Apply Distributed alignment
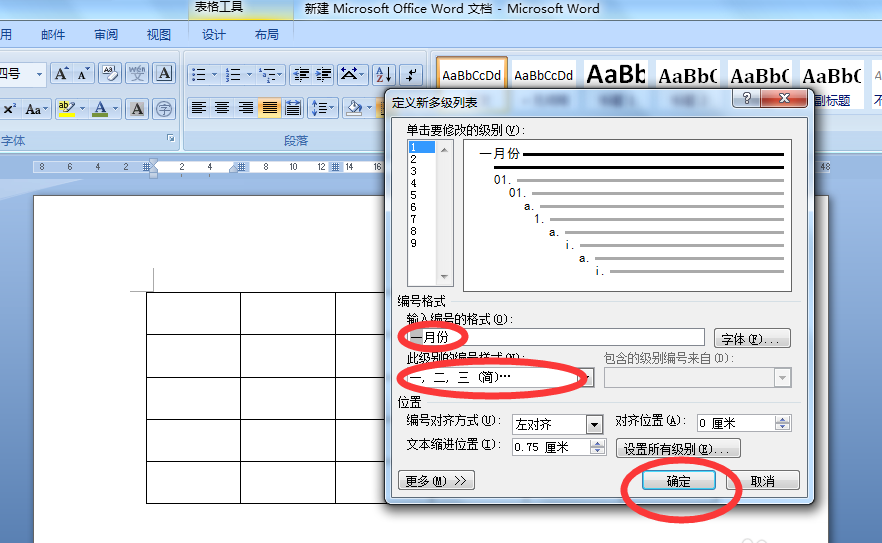Viewport: 882px width, 543px height. [x=292, y=107]
